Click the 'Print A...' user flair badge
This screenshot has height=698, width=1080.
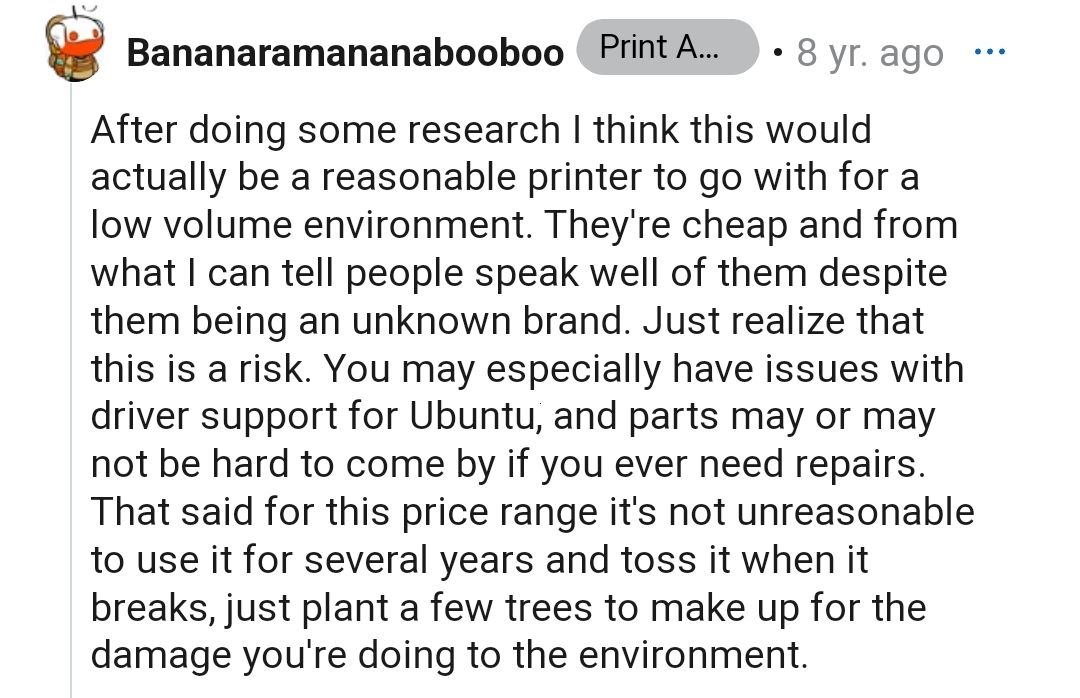[666, 47]
